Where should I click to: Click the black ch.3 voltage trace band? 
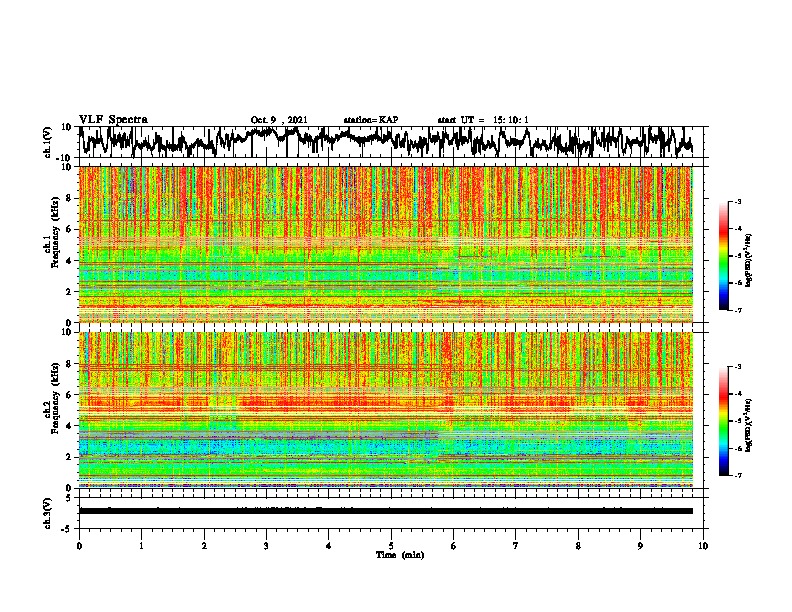386,511
